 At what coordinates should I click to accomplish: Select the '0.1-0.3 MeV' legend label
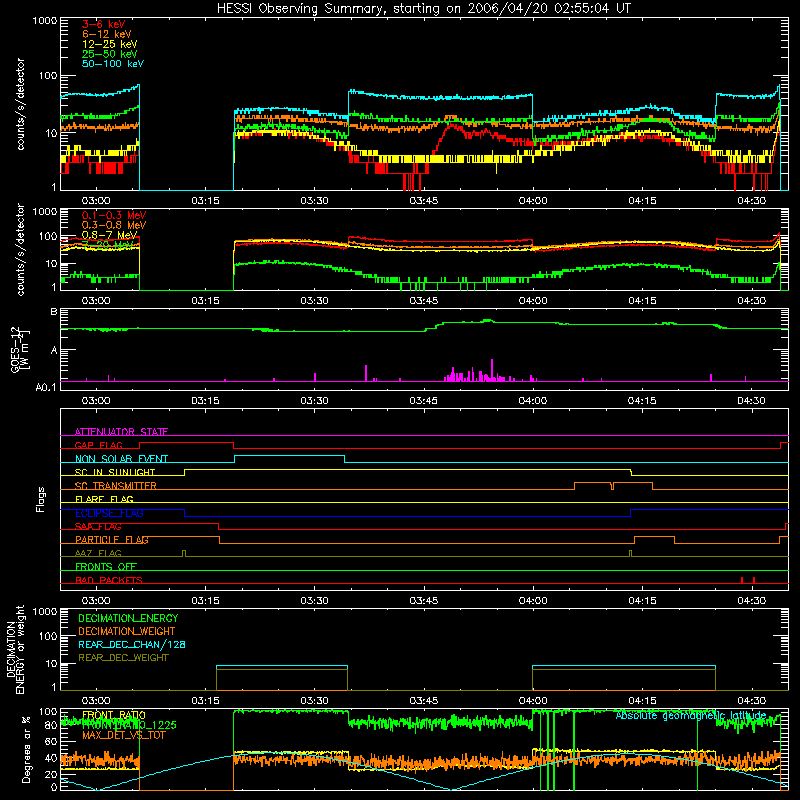(x=114, y=215)
